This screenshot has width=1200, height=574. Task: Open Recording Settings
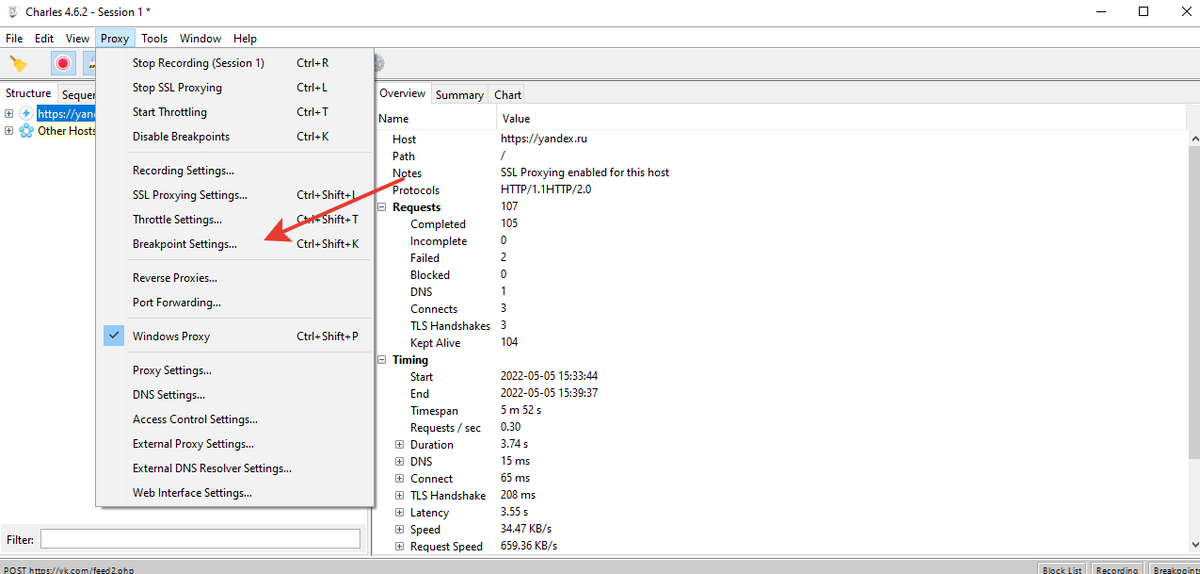235,171
